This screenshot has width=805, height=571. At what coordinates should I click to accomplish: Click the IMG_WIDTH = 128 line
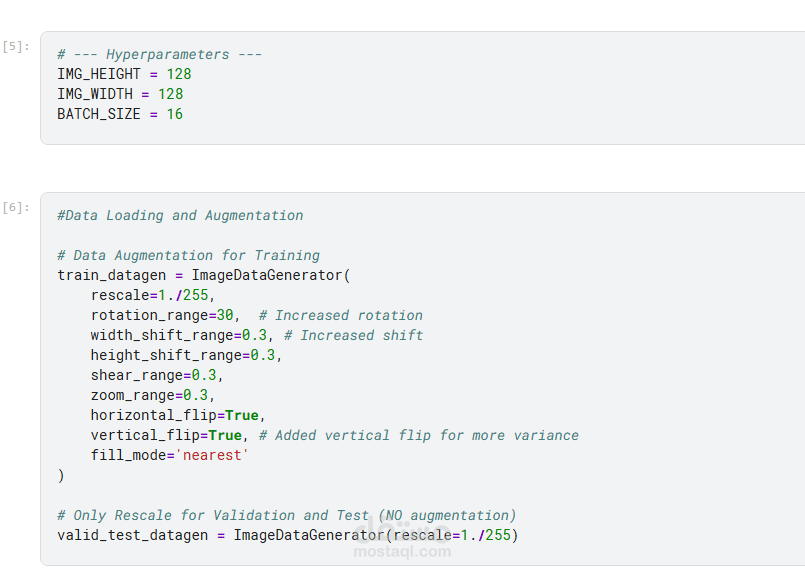coord(120,94)
